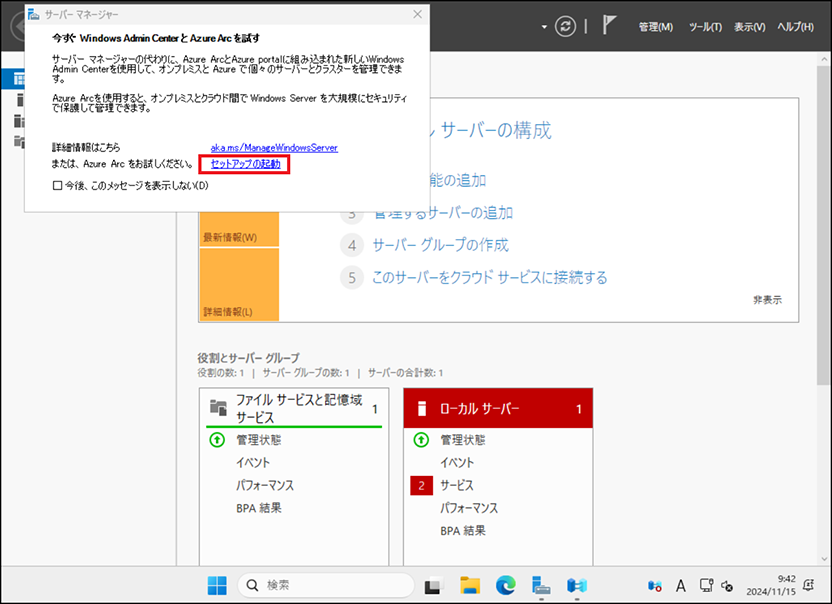Open 管理状態 in ローカル サーバー tile
Image resolution: width=832 pixels, height=604 pixels.
pos(463,439)
